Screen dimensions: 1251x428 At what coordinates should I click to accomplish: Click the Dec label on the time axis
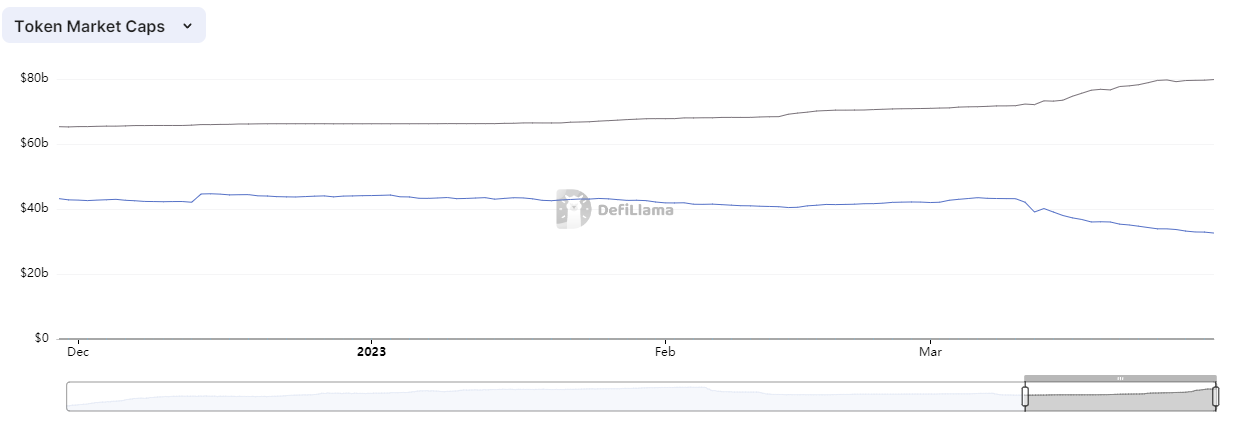pyautogui.click(x=76, y=352)
